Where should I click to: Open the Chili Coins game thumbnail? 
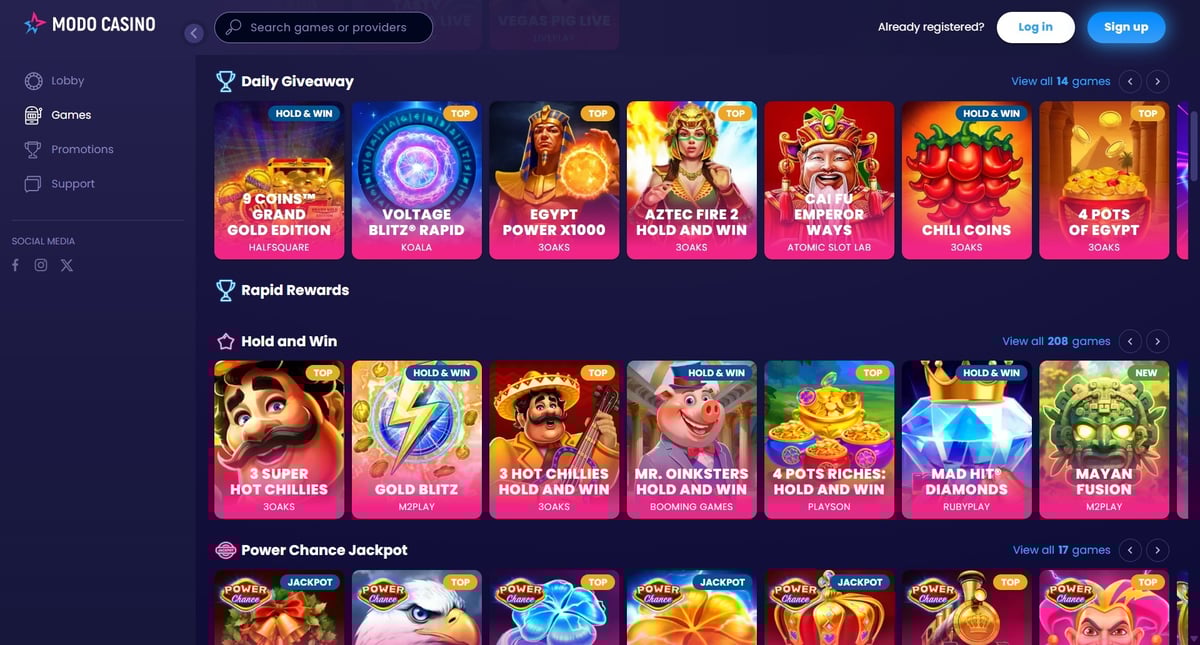[967, 180]
